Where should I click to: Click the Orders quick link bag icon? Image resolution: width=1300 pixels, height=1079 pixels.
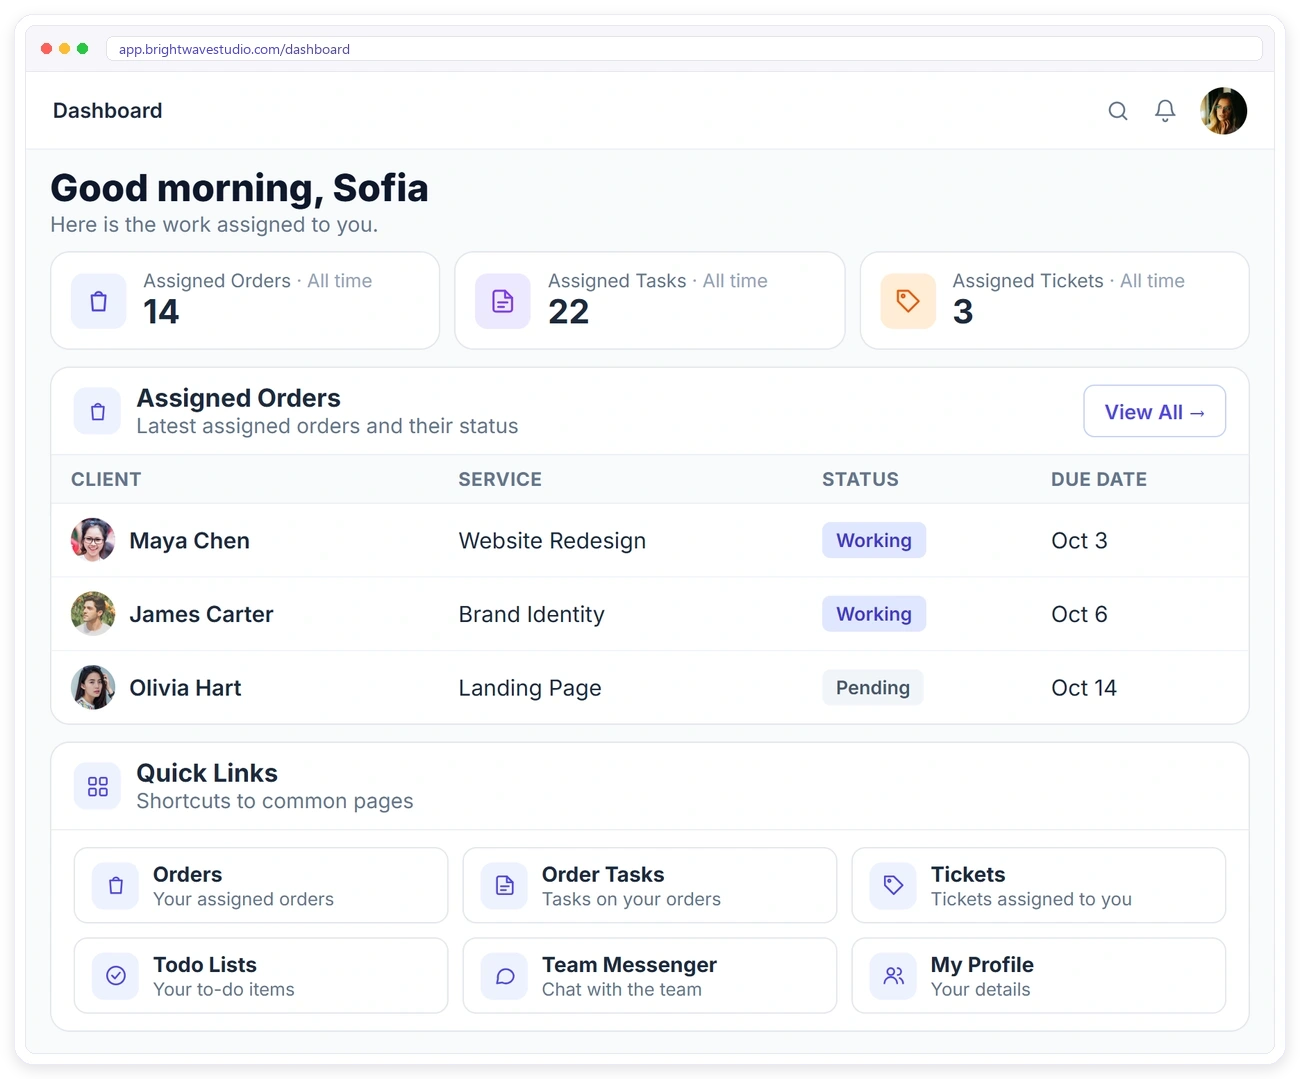pyautogui.click(x=116, y=886)
